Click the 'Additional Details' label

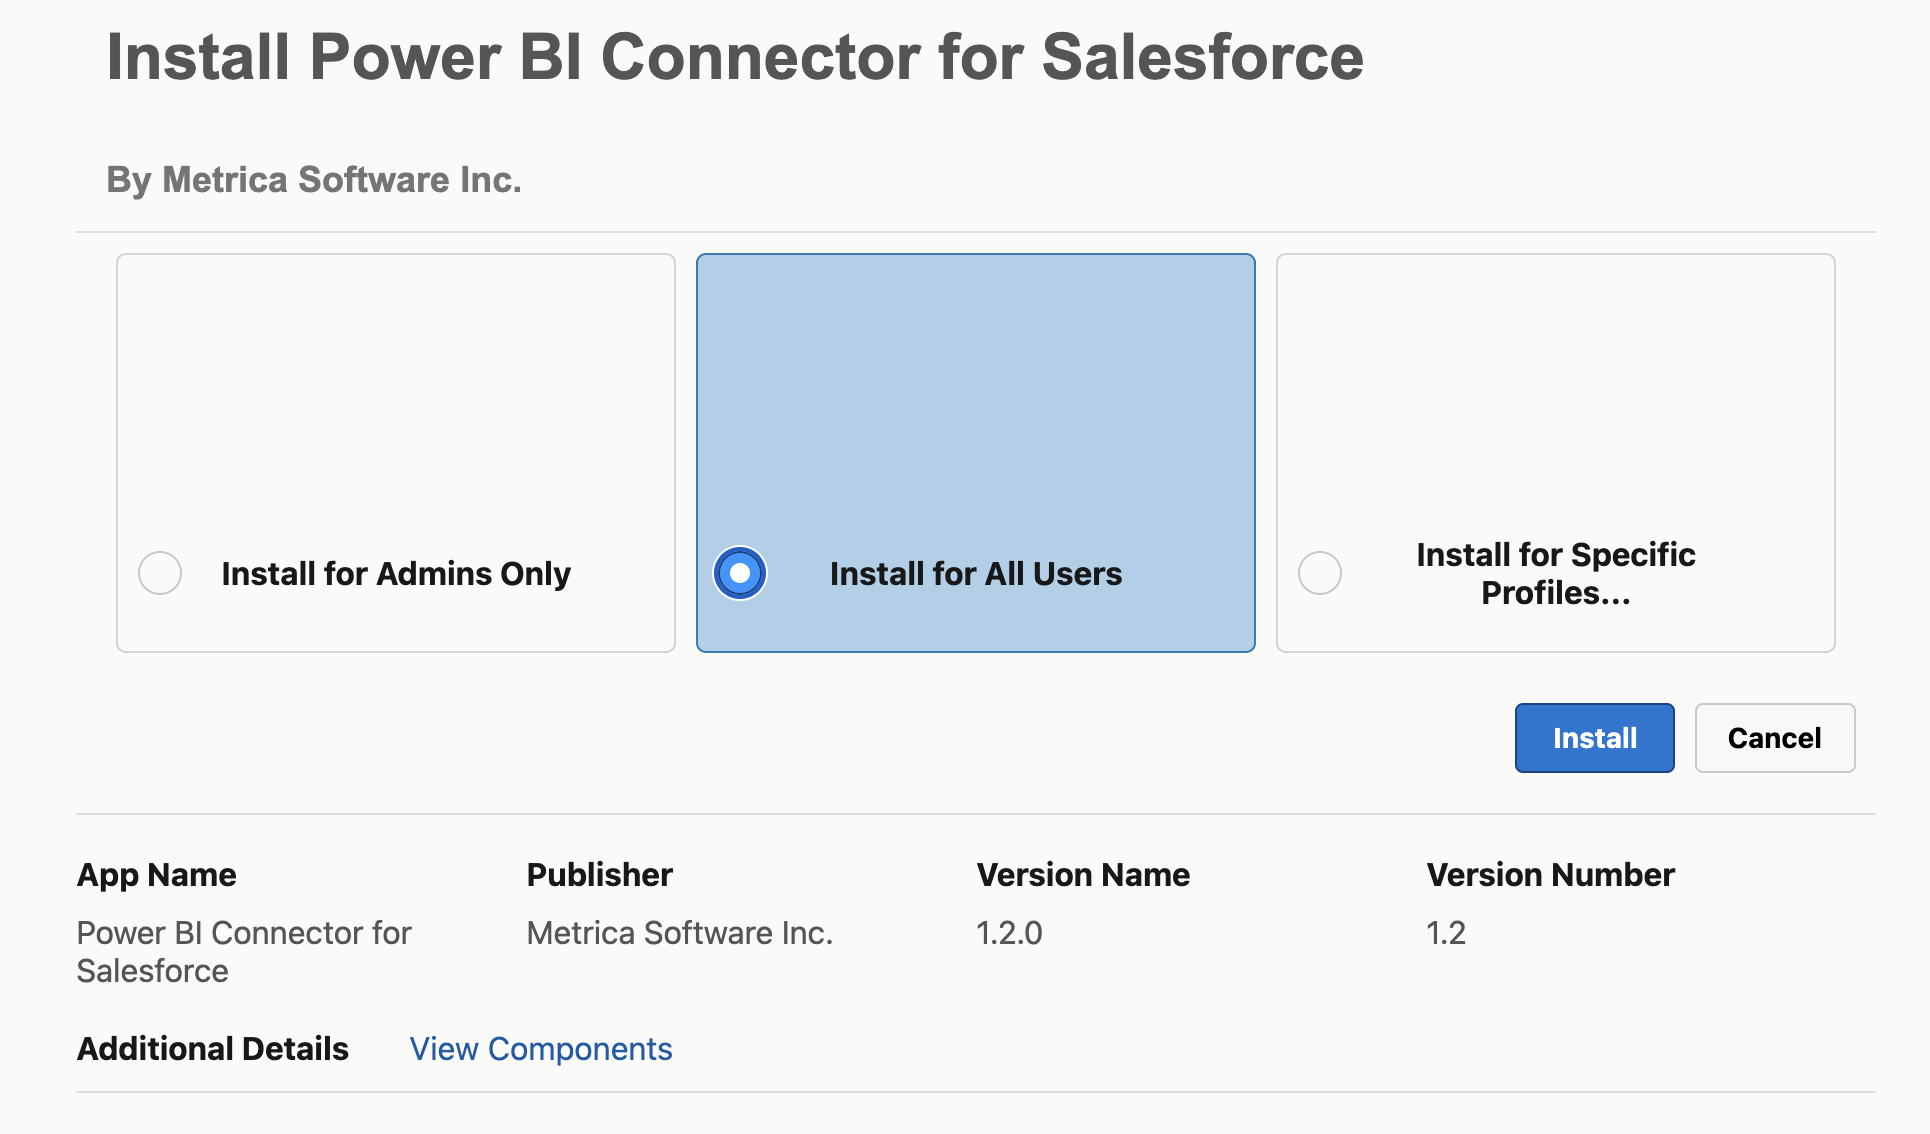coord(213,1049)
